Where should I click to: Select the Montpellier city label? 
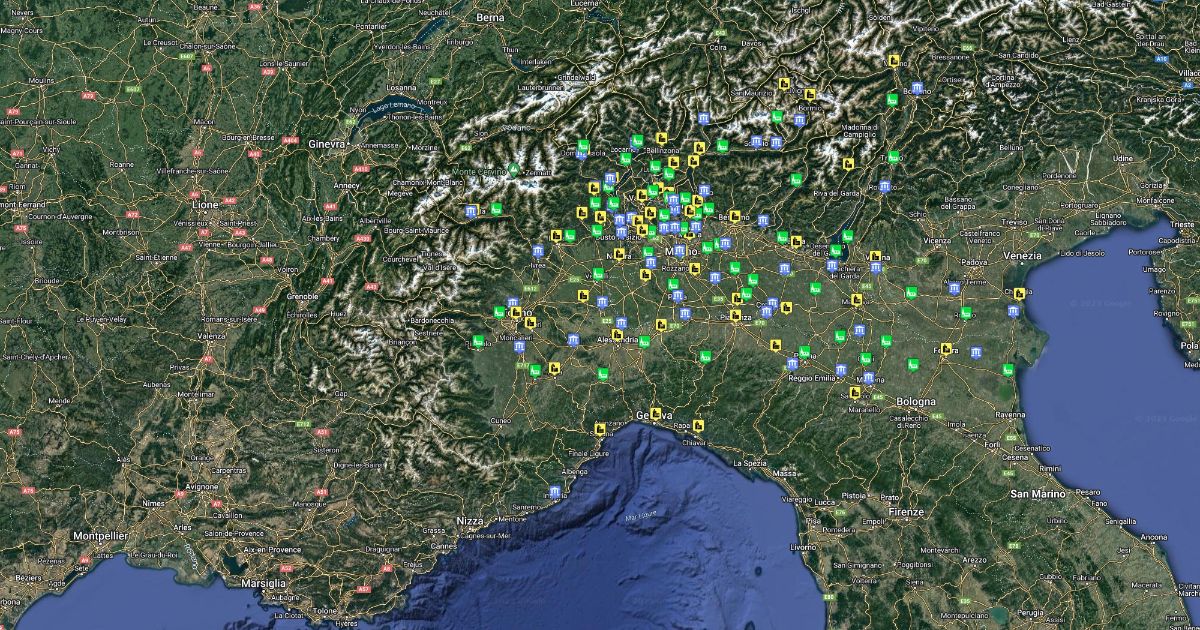pos(100,536)
